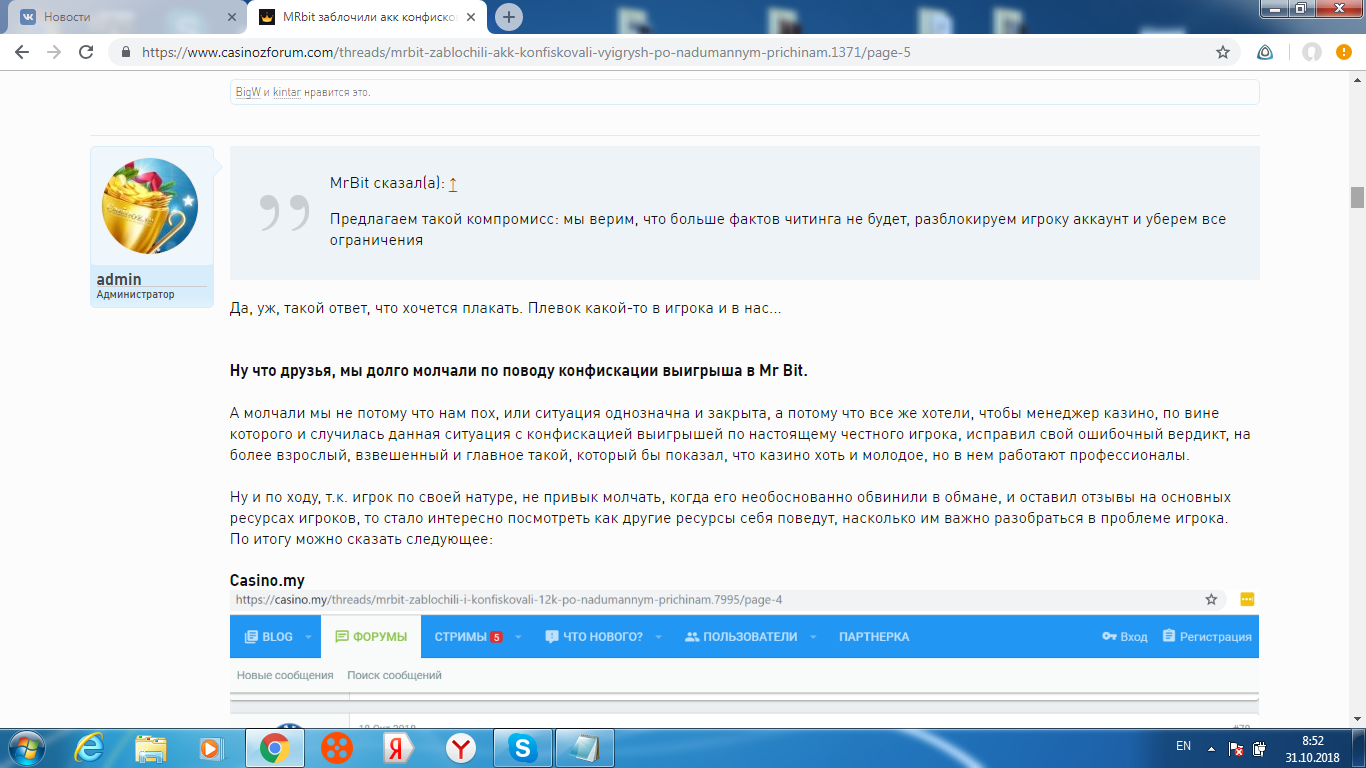Click Регистрация in embedded screenshot

click(x=1206, y=636)
